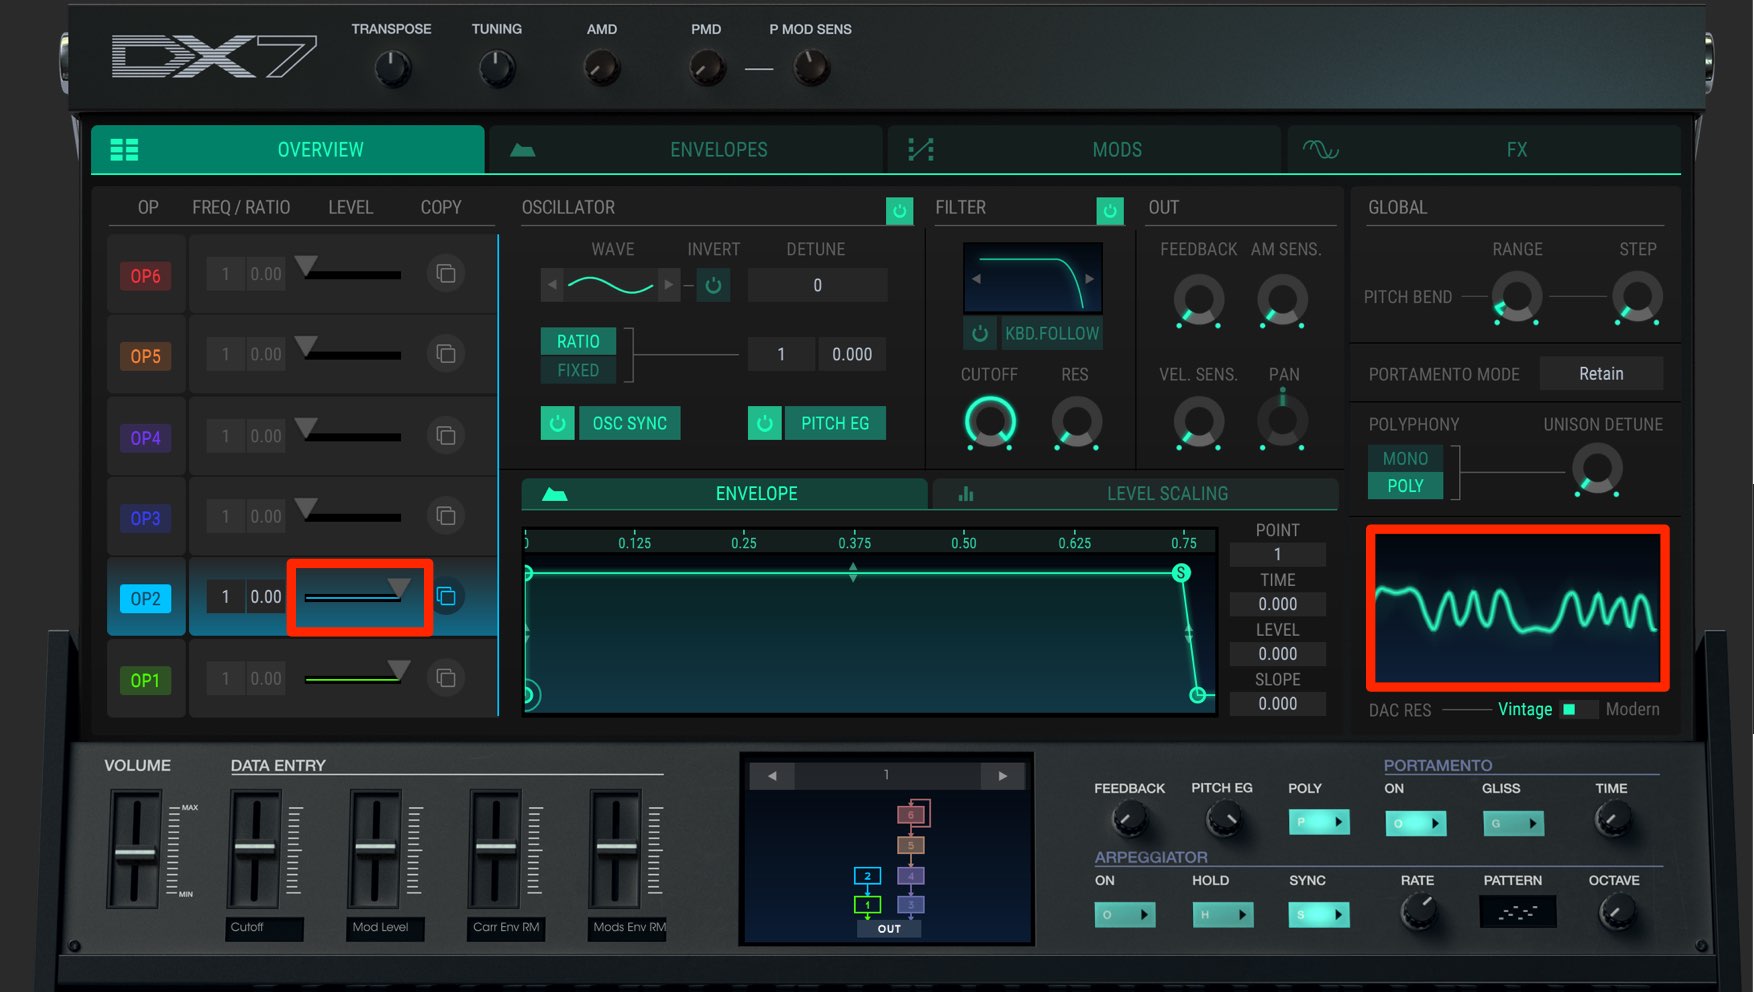The height and width of the screenshot is (992, 1754).
Task: Open the arpeggiator Pattern selector
Action: 1517,912
